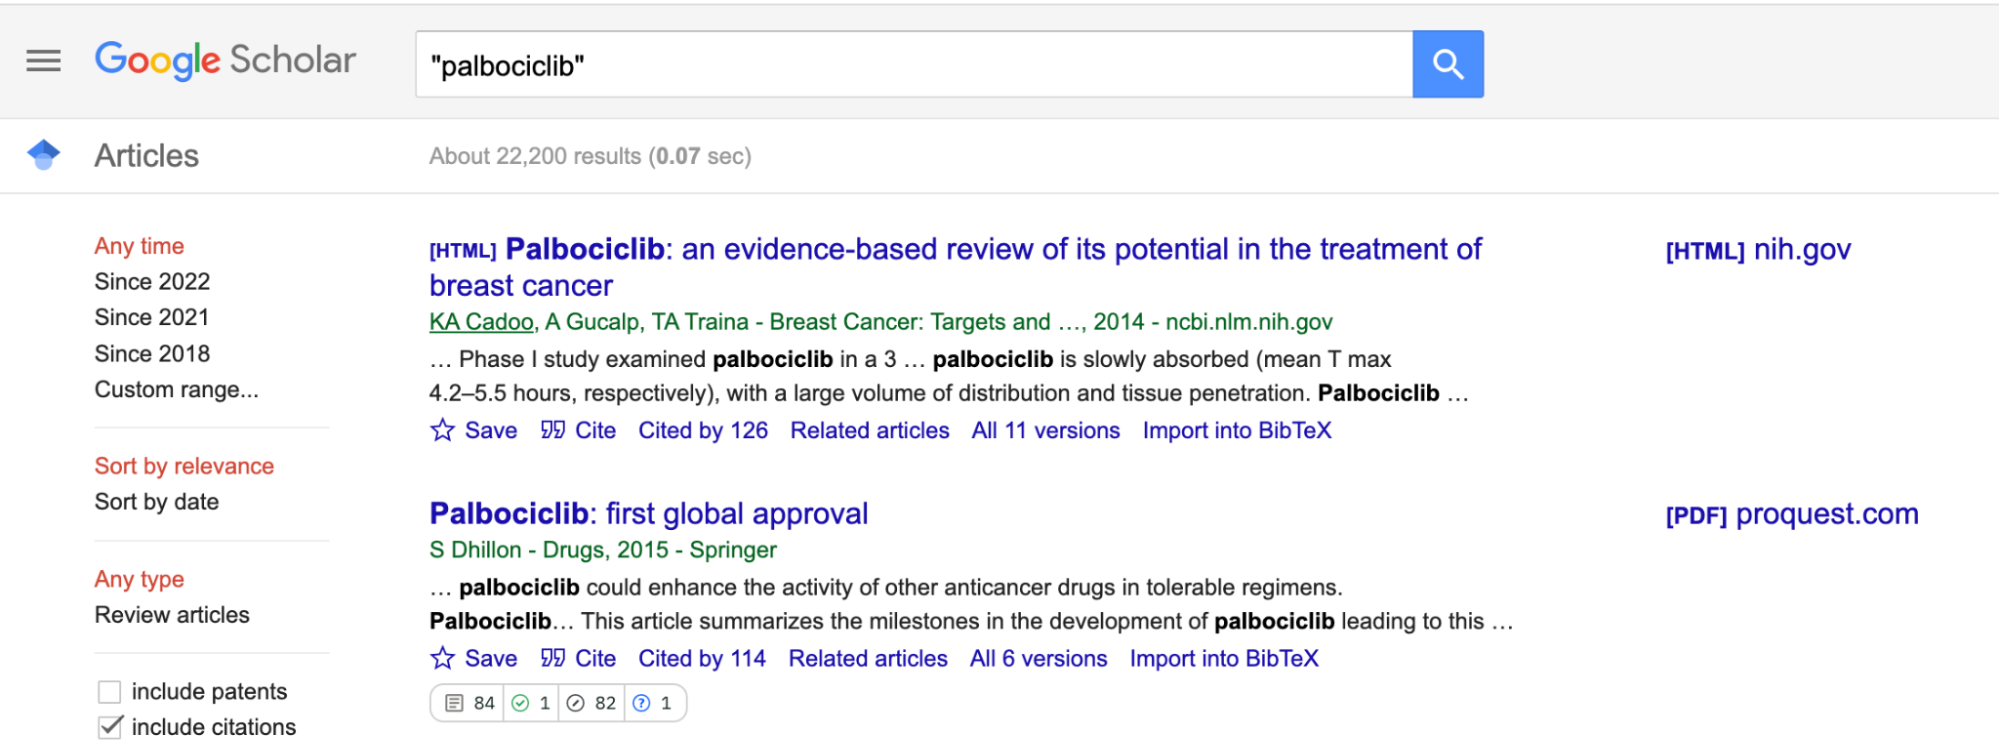Image resolution: width=1999 pixels, height=756 pixels.
Task: View All 6 versions of second result
Action: pos(1038,659)
